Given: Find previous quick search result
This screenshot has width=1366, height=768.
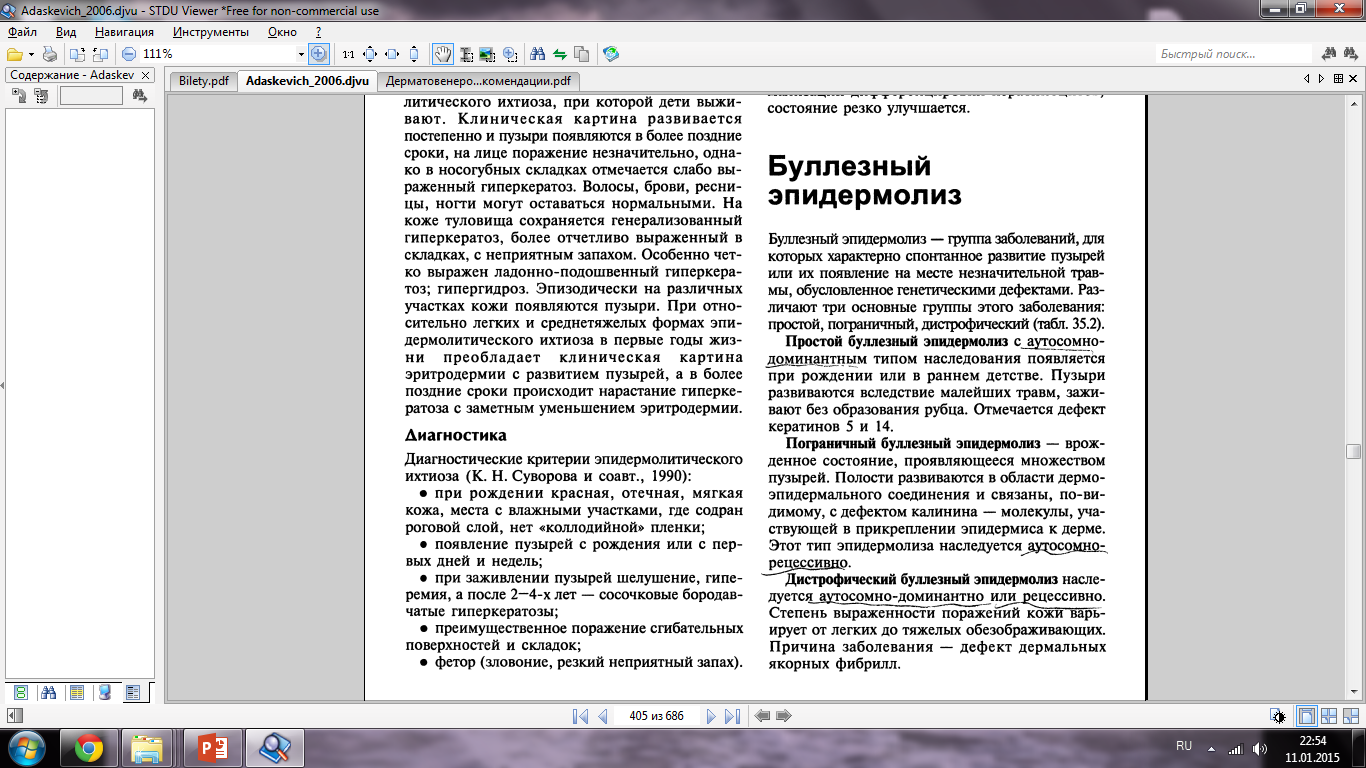Looking at the screenshot, I should pyautogui.click(x=1330, y=54).
